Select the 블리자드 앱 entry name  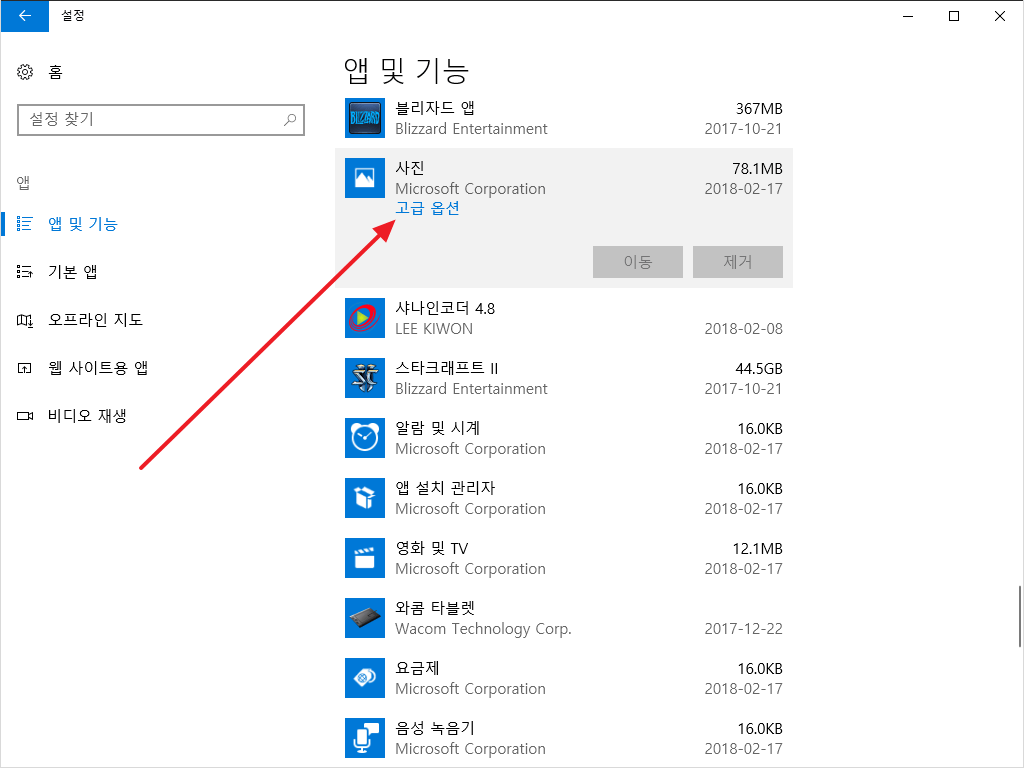click(x=435, y=108)
